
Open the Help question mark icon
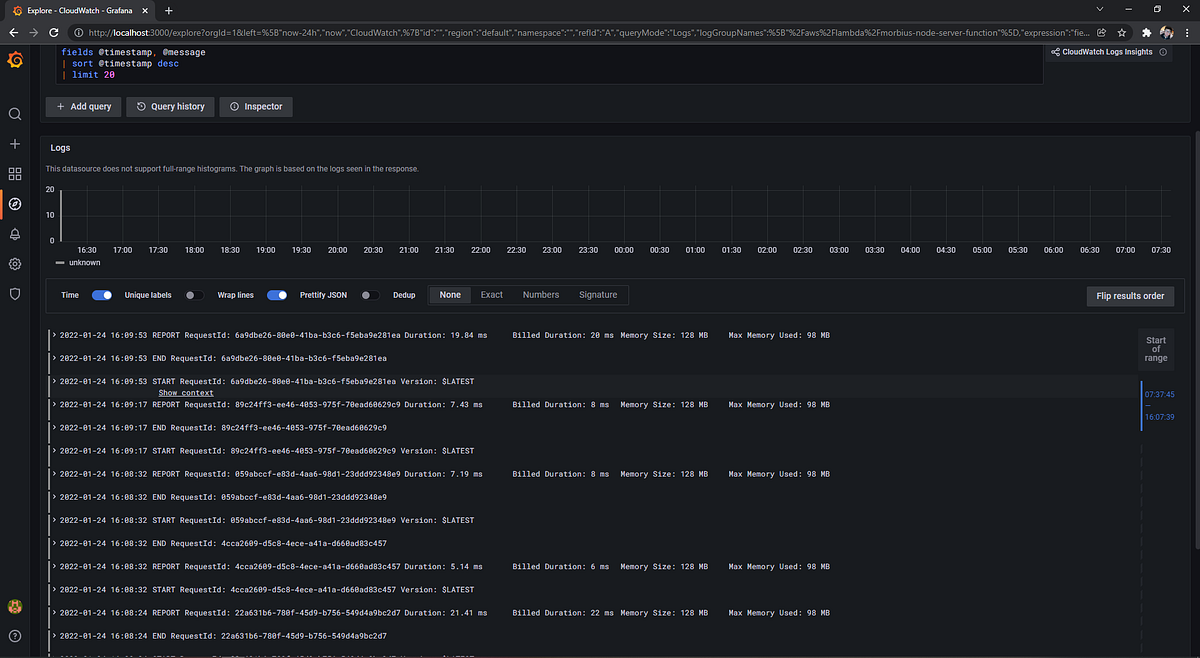pos(15,635)
